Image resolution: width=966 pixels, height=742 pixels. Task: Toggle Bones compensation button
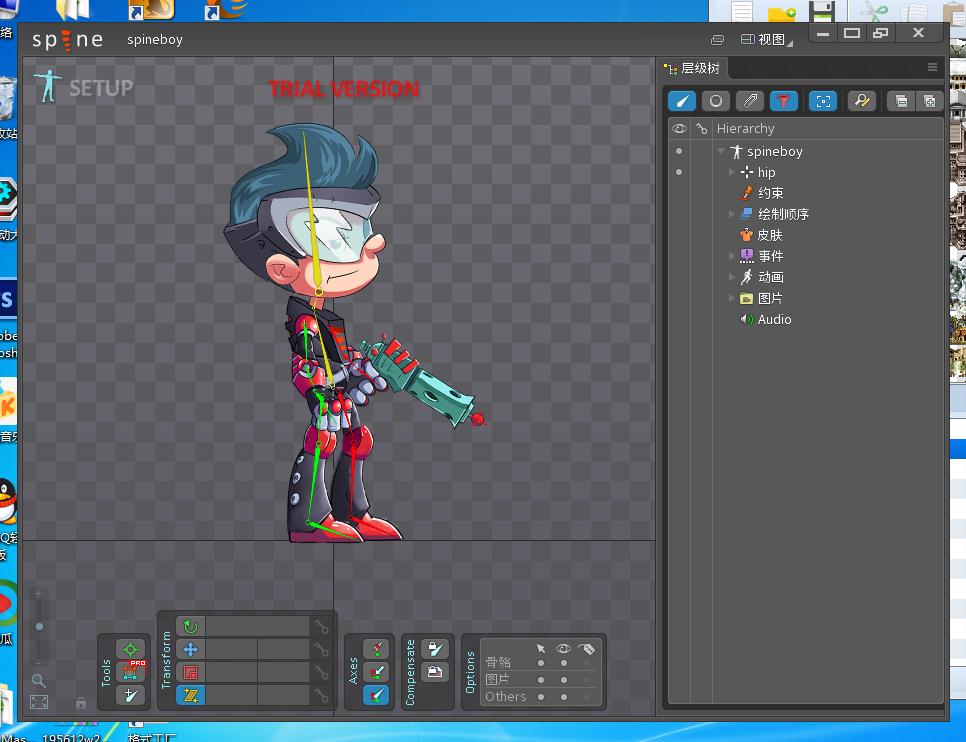click(x=435, y=649)
